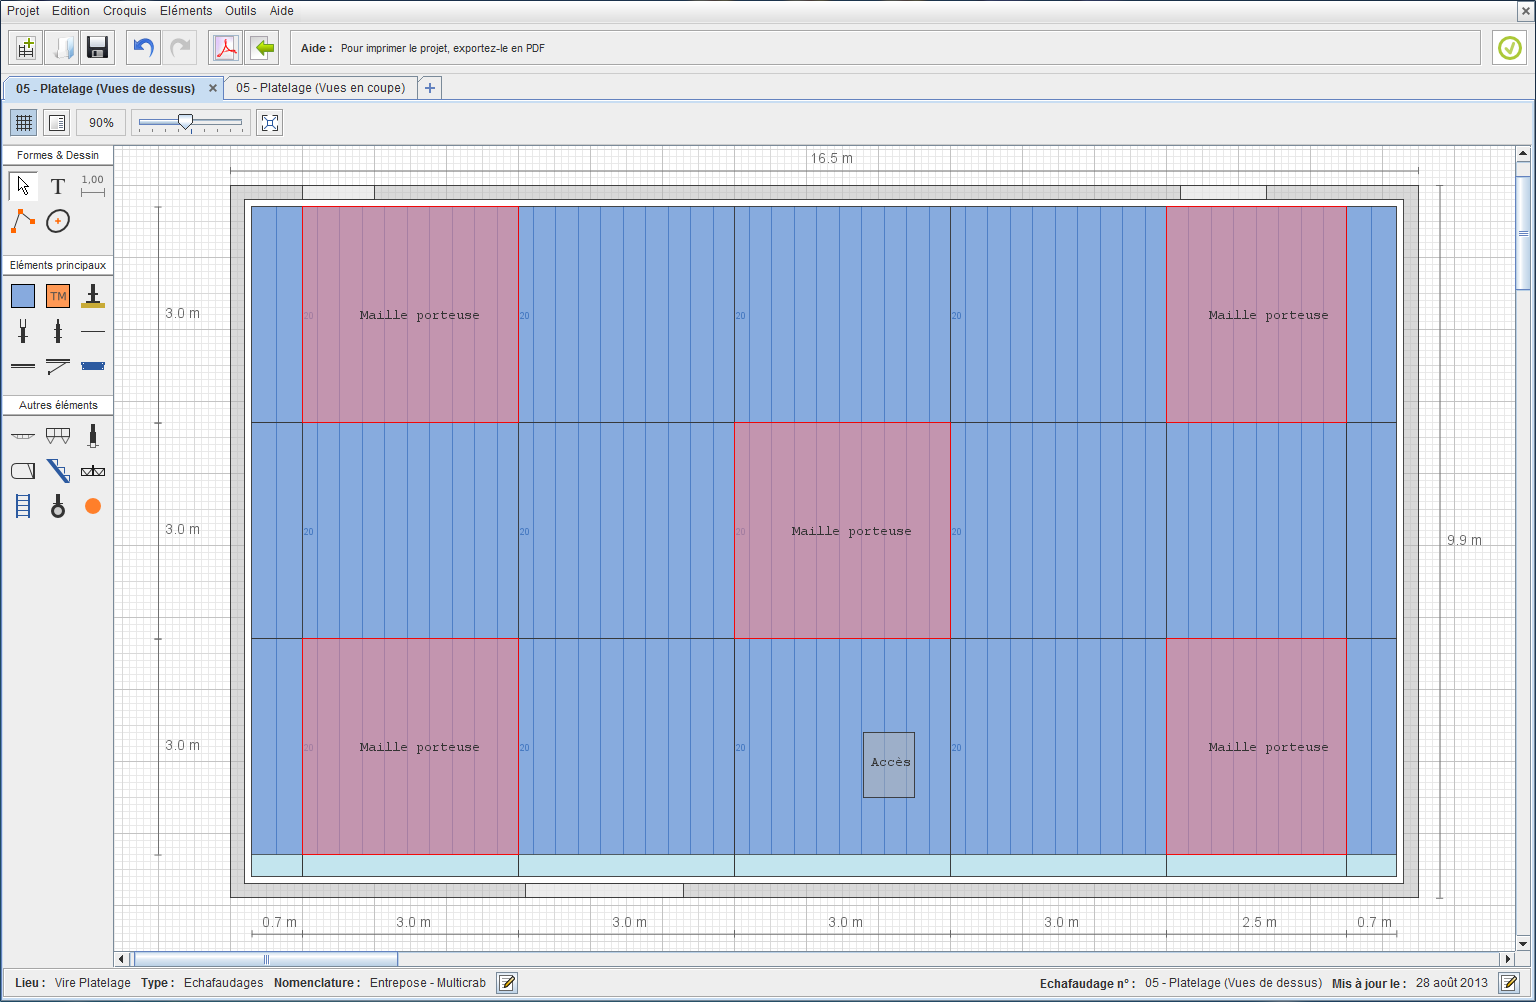Switch to the Vues en coupe tab
Screen dimensions: 1536x1002
pos(321,88)
